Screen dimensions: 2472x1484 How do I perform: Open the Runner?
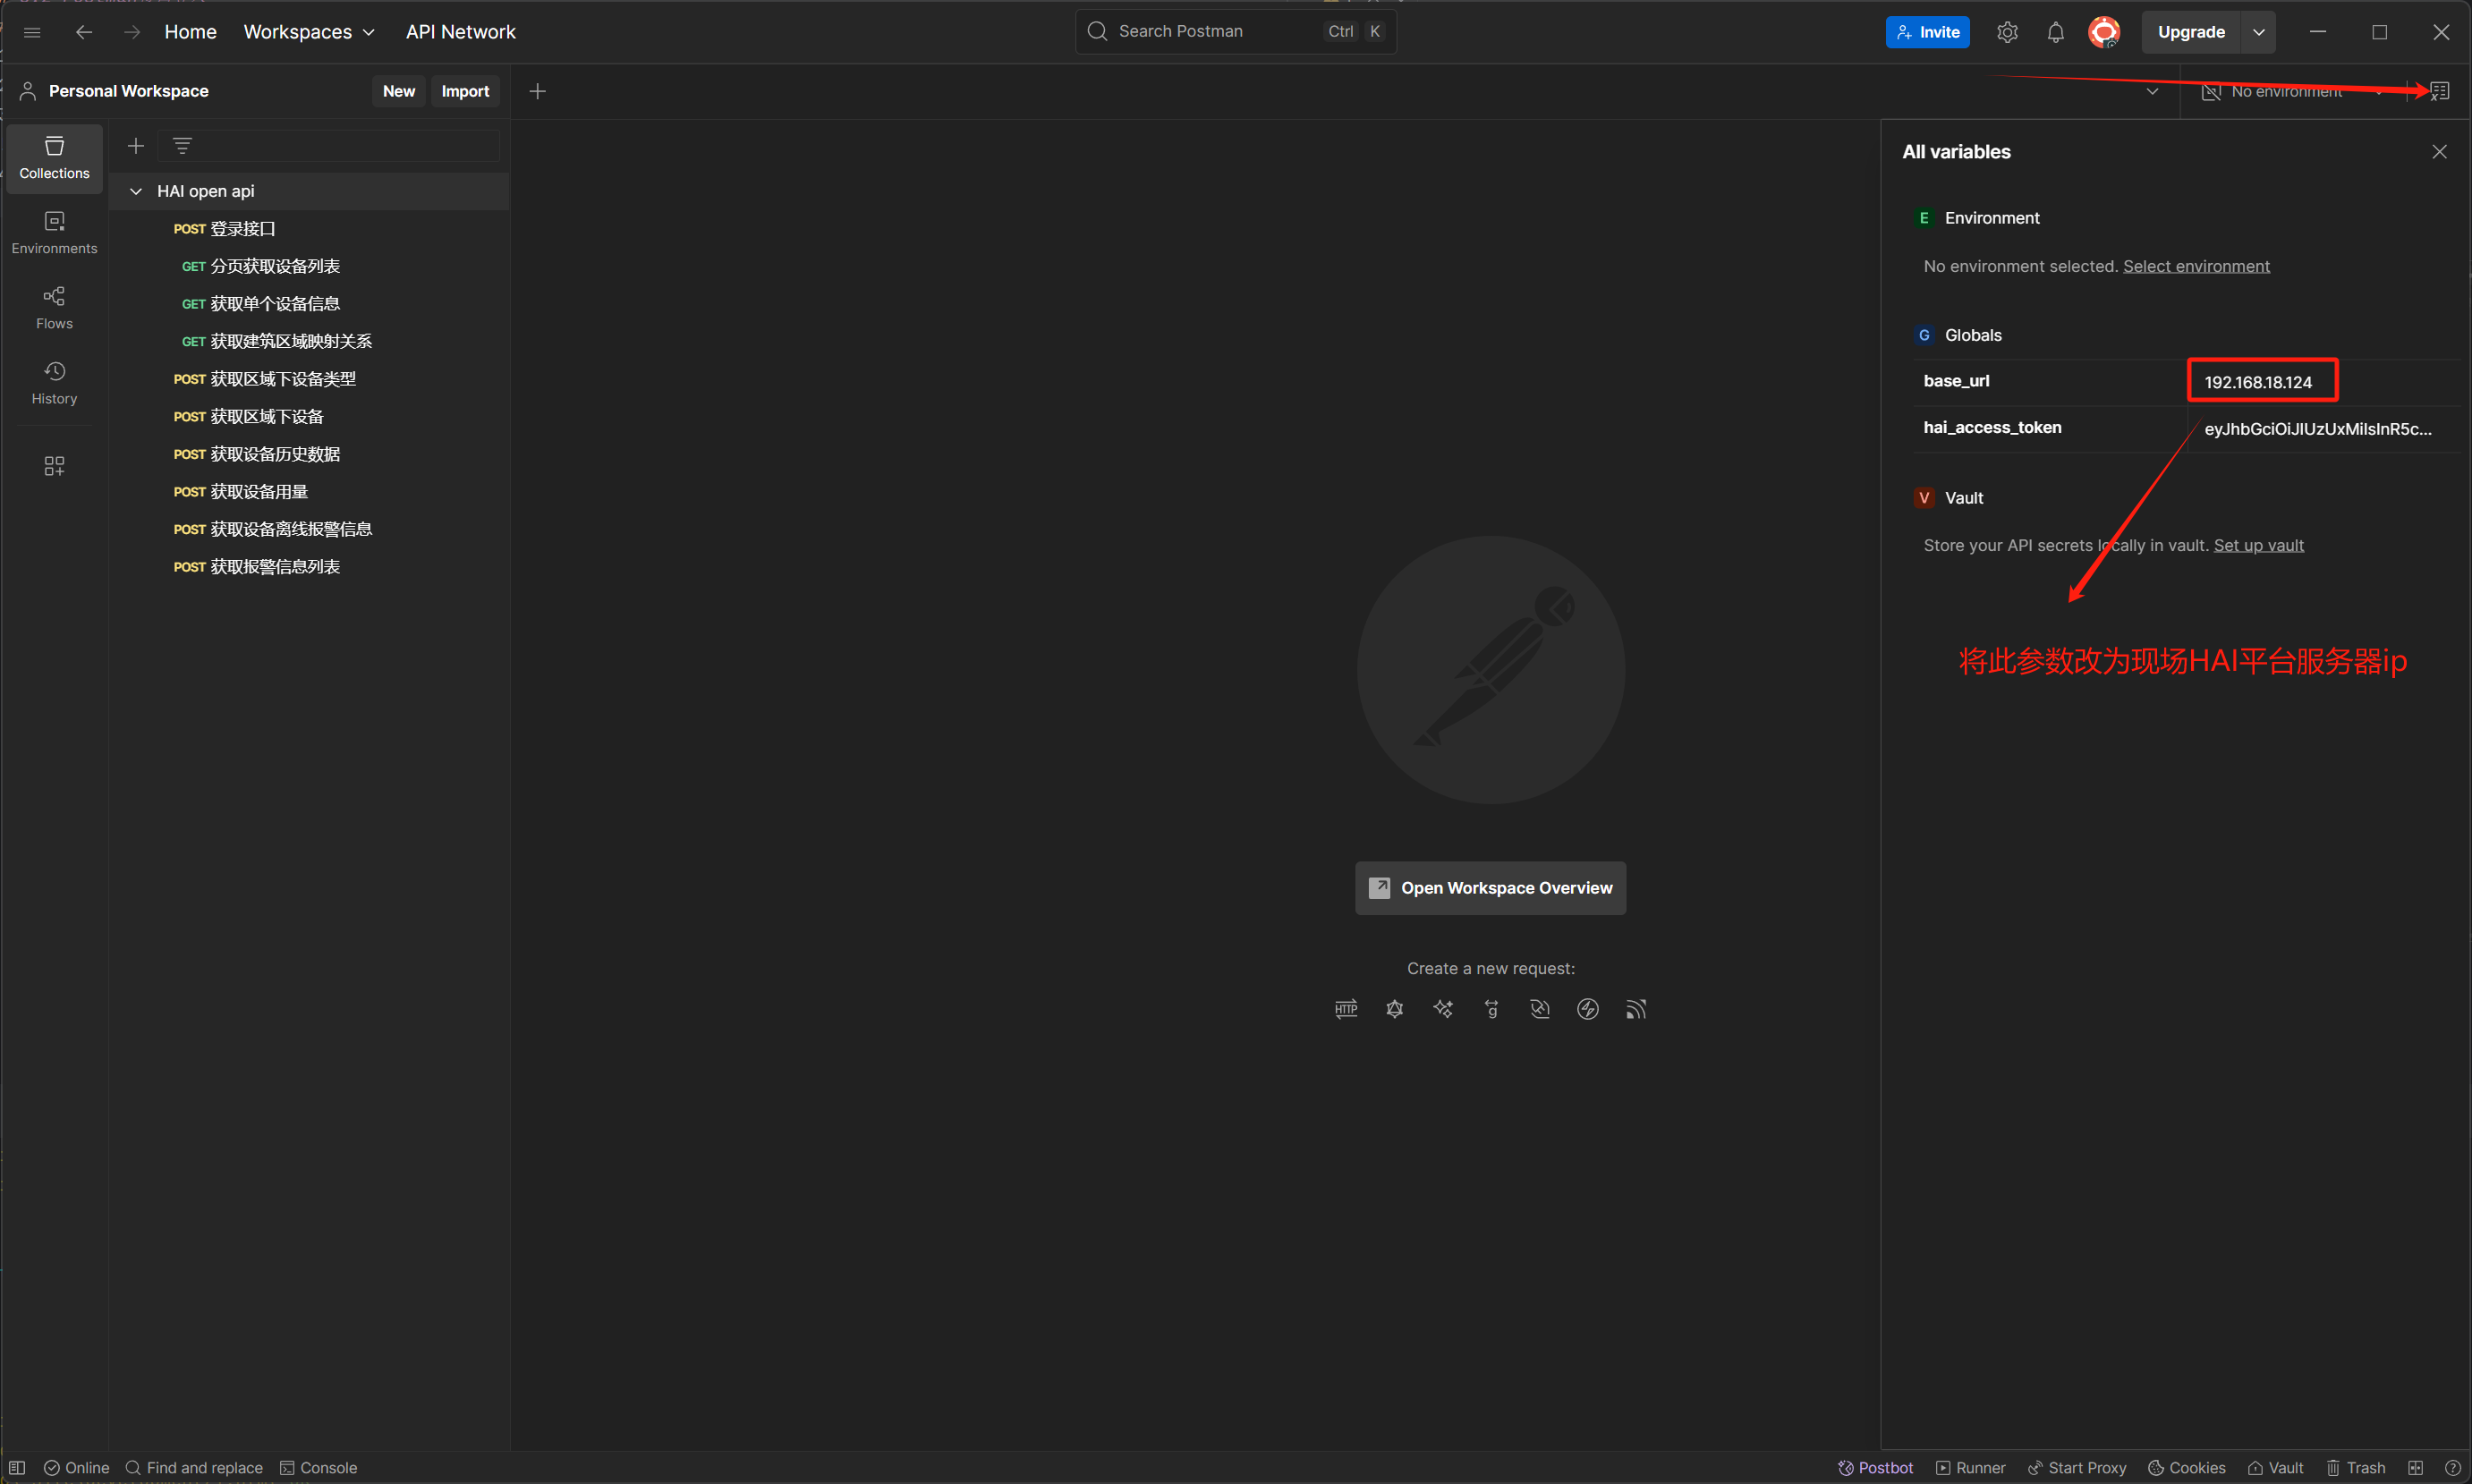tap(1970, 1468)
